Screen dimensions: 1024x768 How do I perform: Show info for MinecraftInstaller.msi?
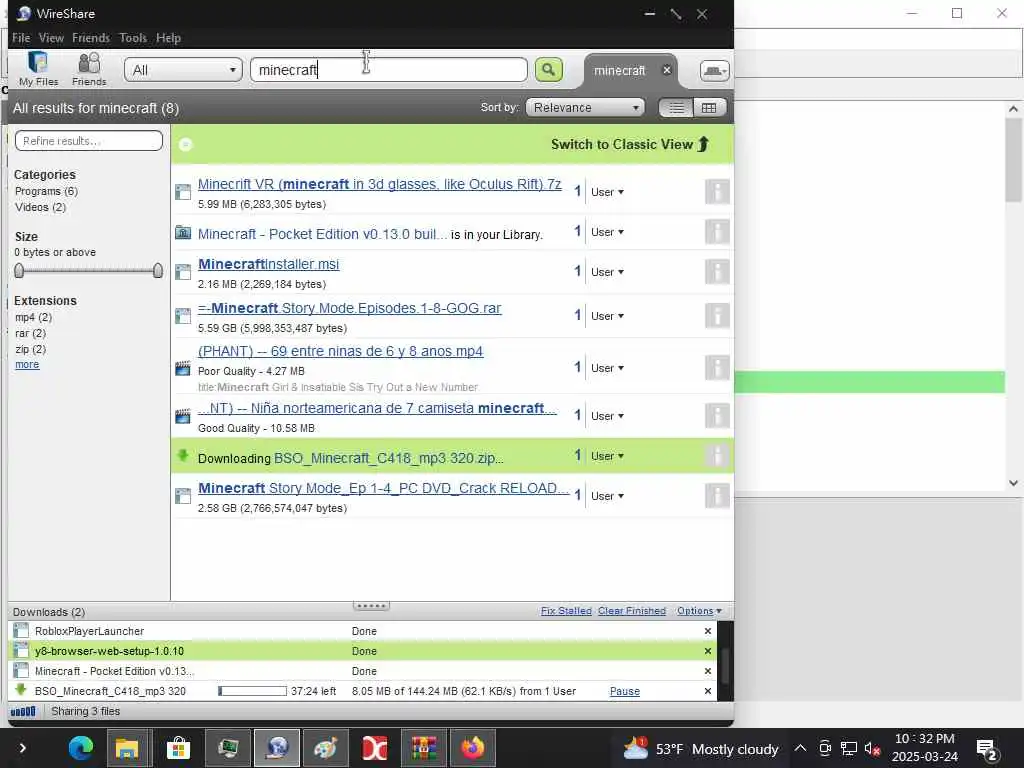pyautogui.click(x=717, y=272)
